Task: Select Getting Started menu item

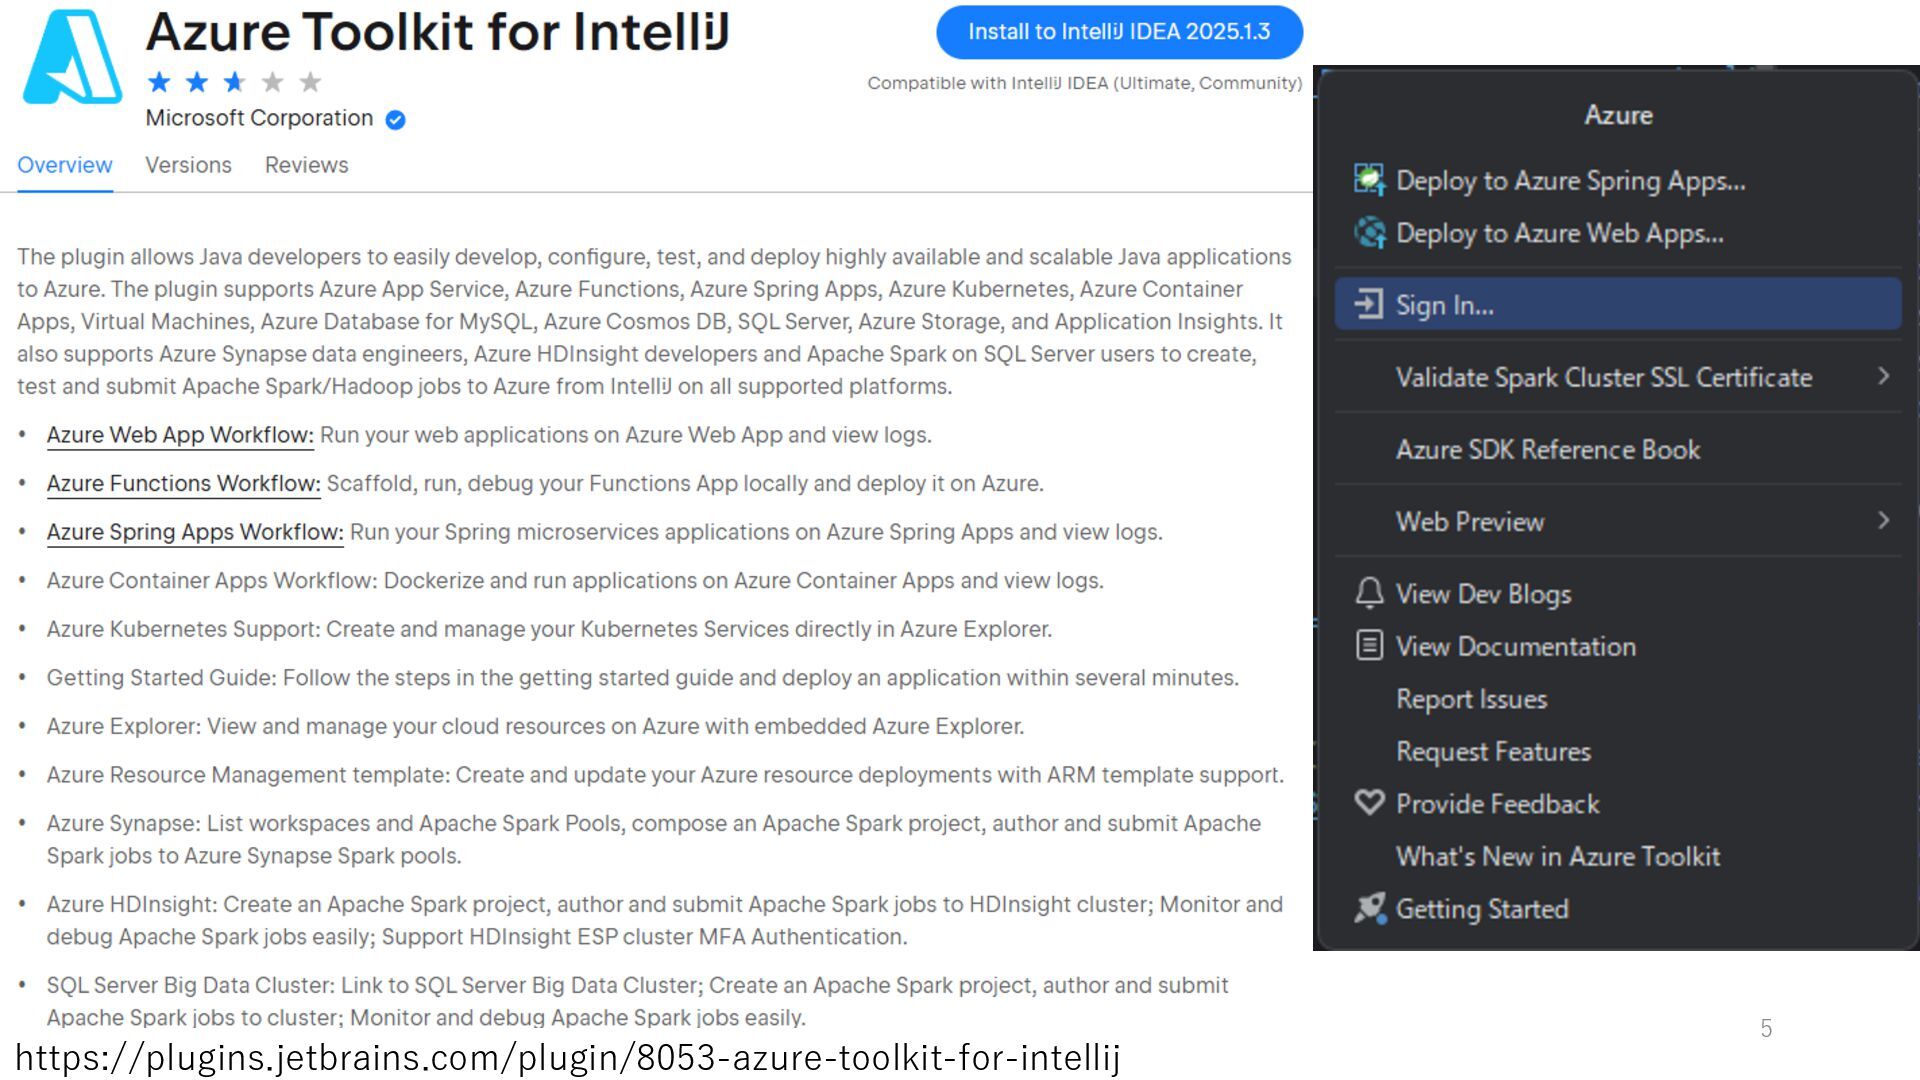Action: (1618, 908)
